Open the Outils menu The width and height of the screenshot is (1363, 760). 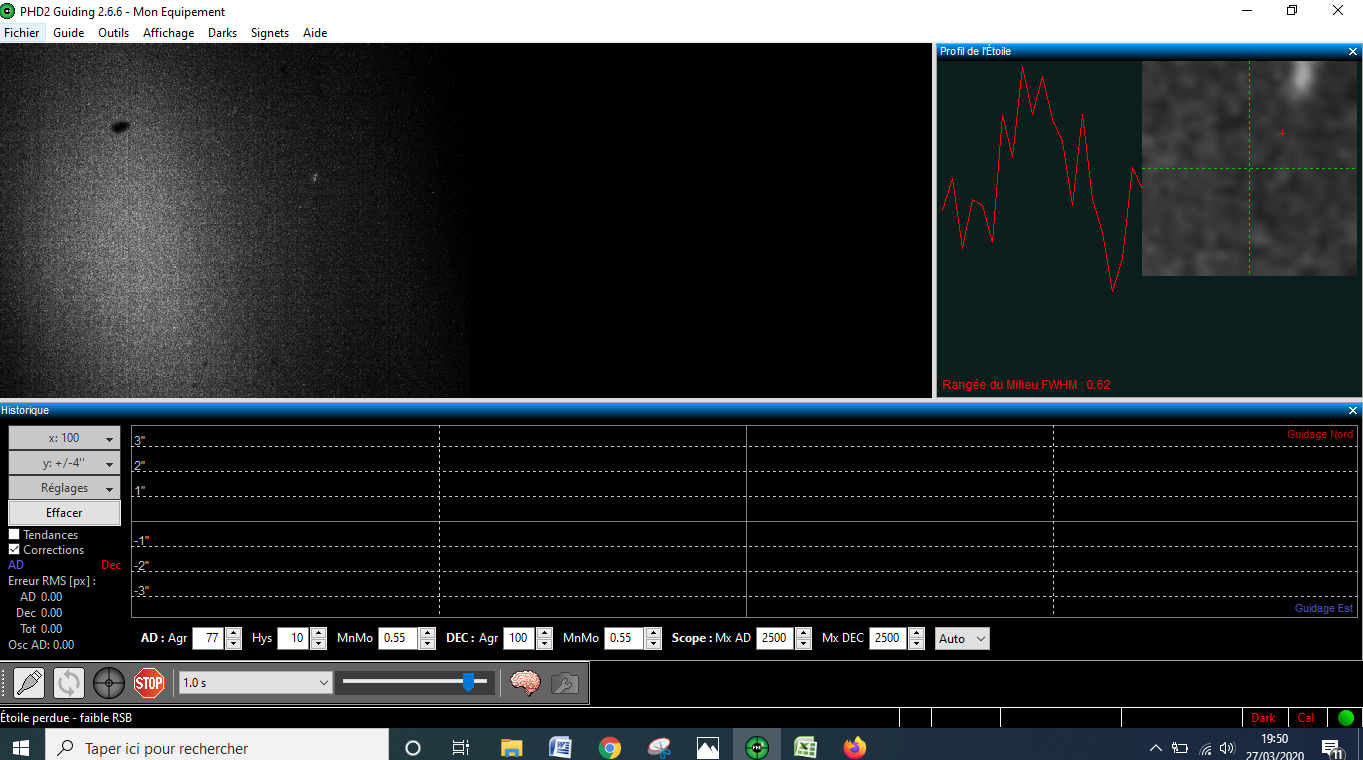coord(114,33)
